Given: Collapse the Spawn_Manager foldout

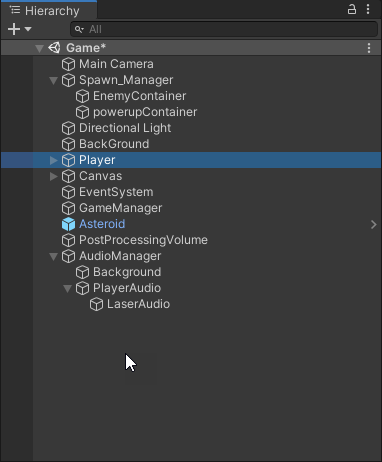Looking at the screenshot, I should coord(53,80).
